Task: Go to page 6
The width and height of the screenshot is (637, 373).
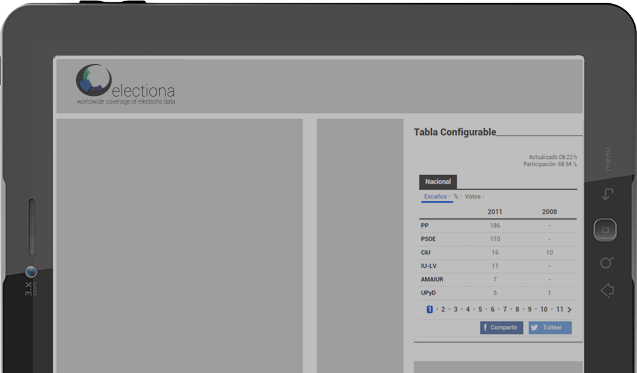Action: (492, 309)
